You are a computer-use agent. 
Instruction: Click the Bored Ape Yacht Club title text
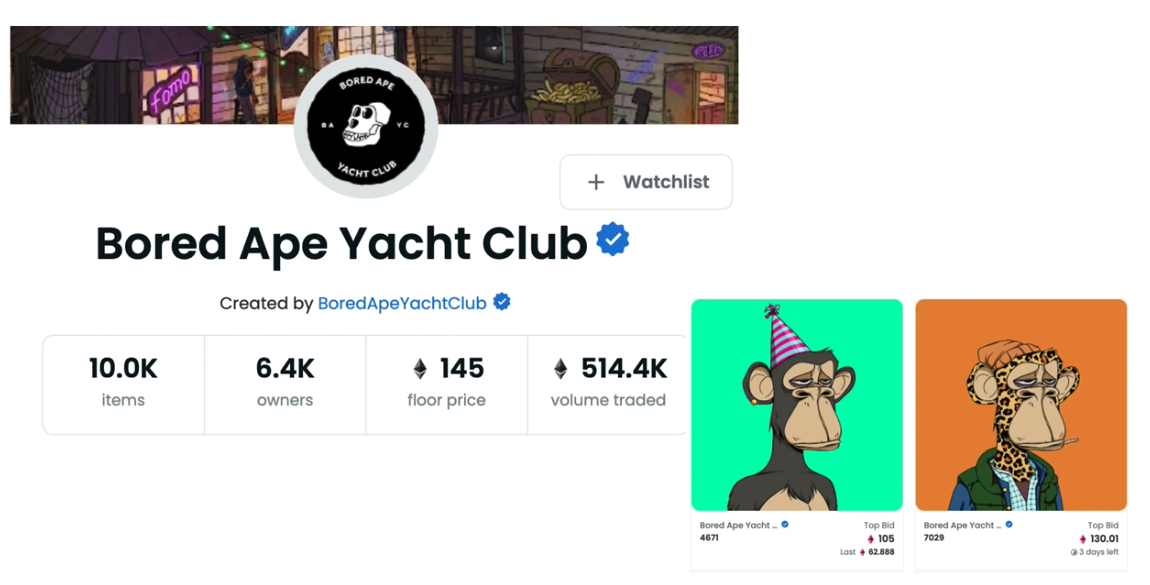pyautogui.click(x=341, y=243)
